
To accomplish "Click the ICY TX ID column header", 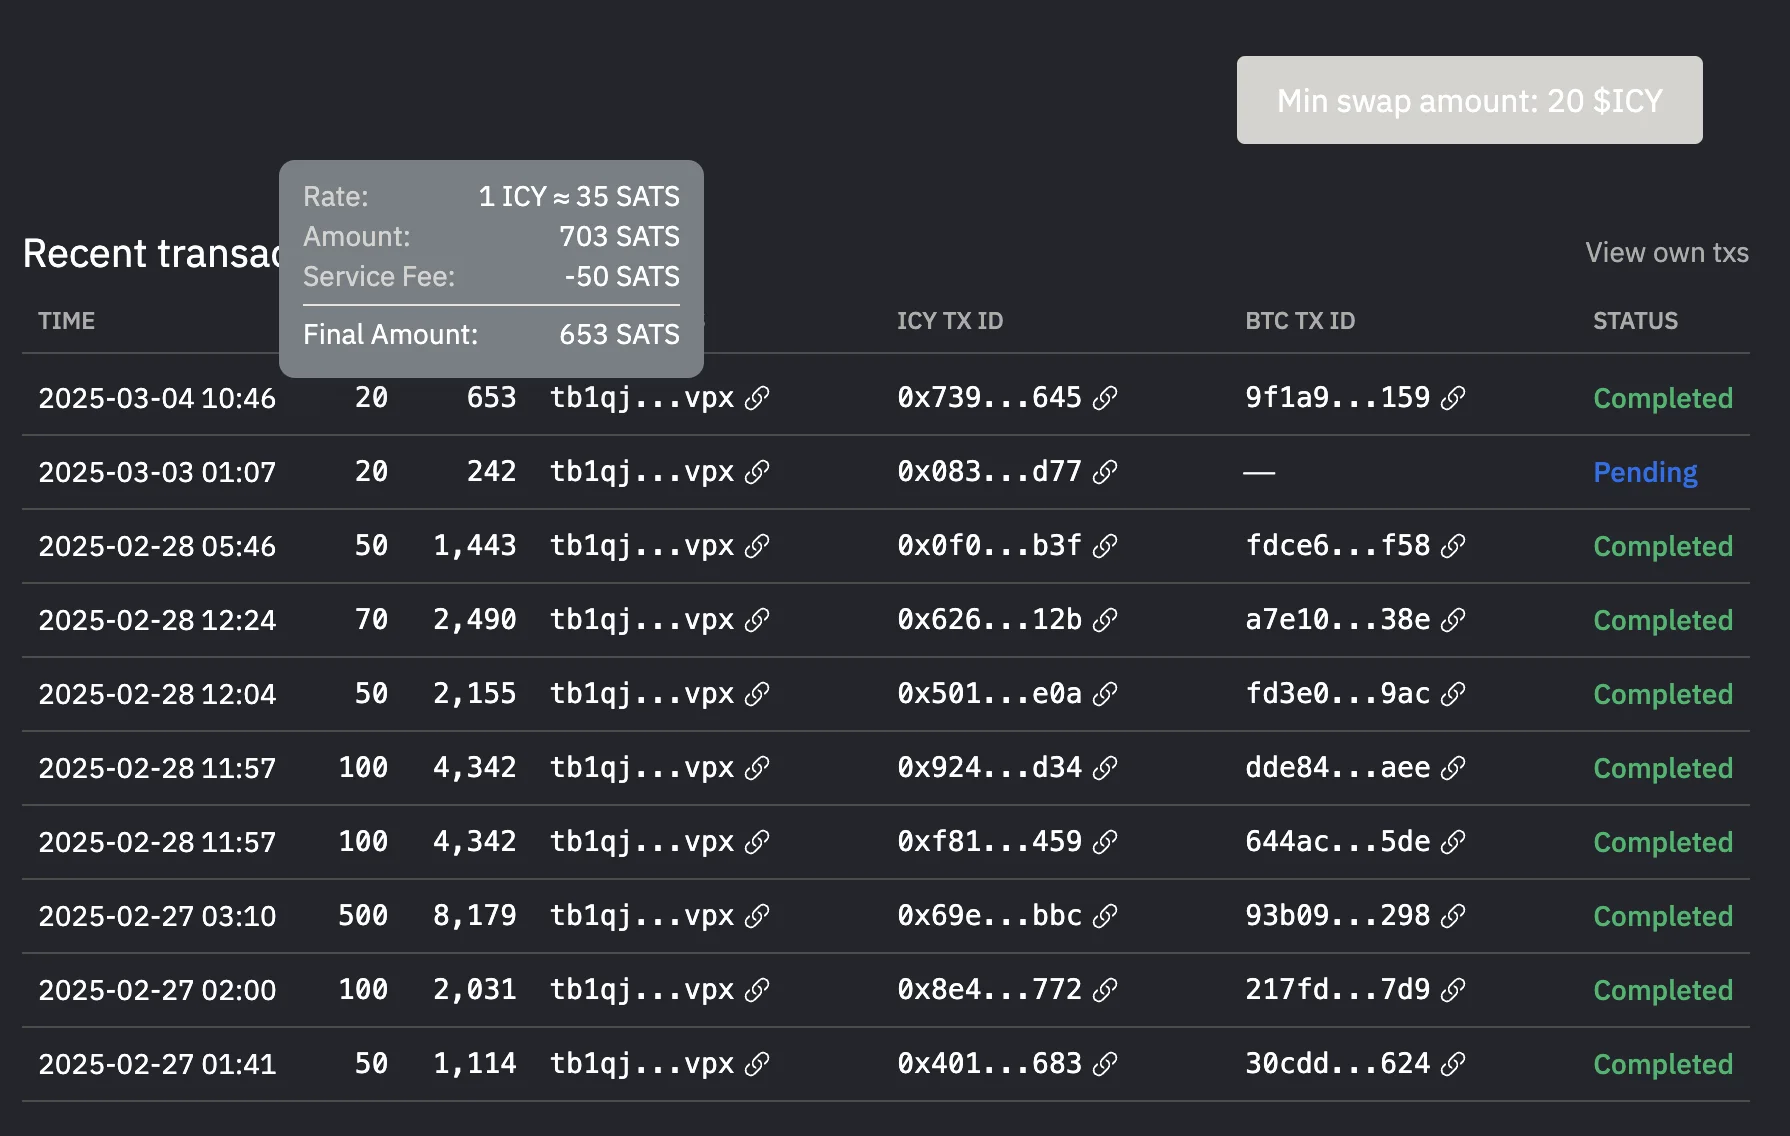I will (x=949, y=321).
